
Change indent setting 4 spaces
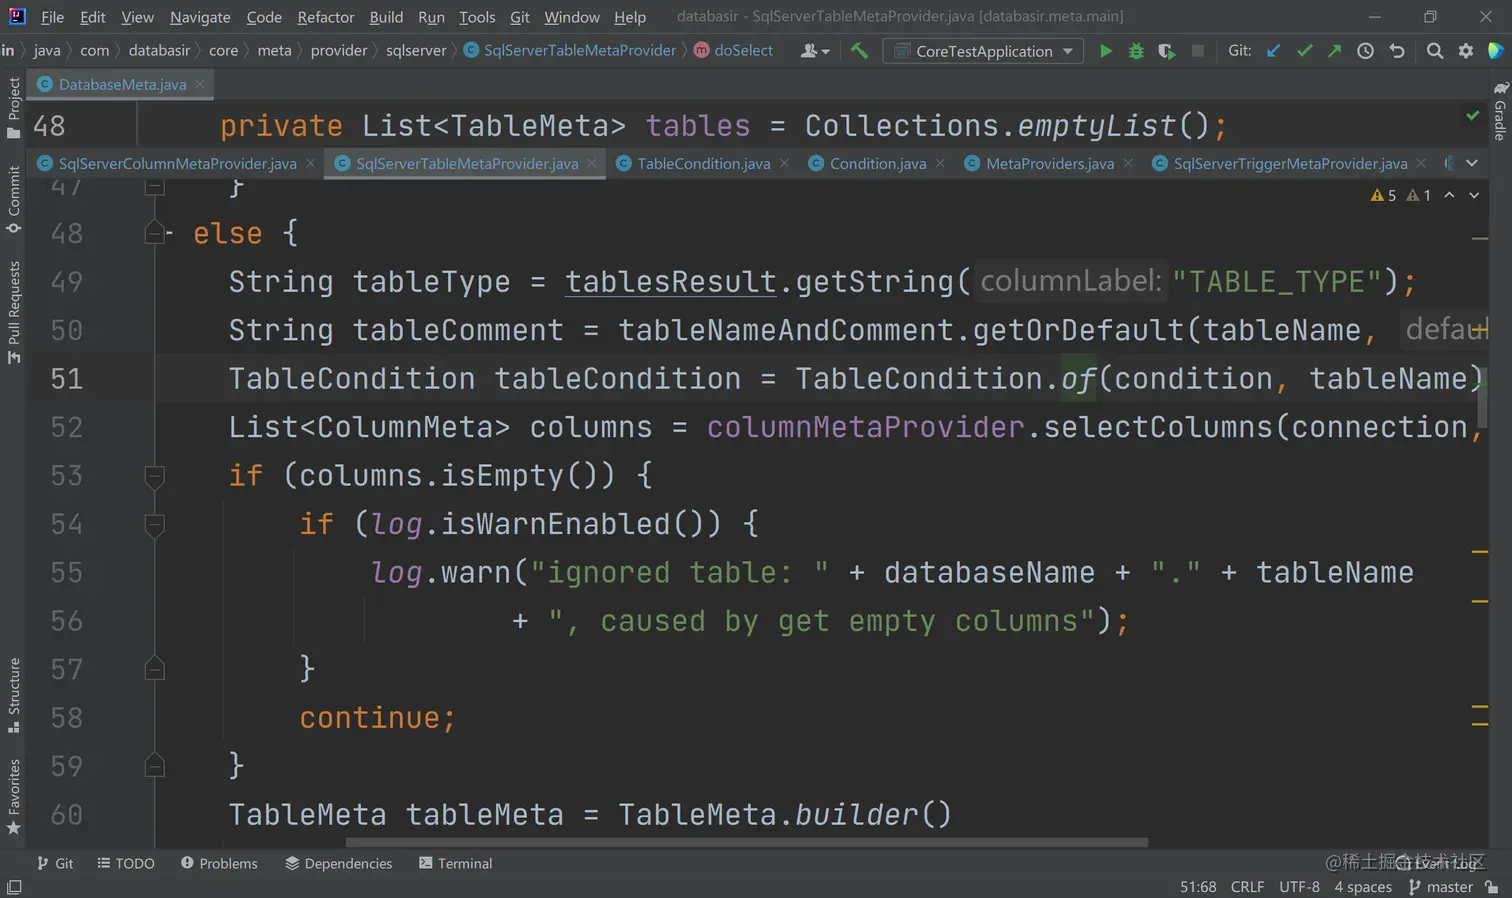(x=1363, y=887)
